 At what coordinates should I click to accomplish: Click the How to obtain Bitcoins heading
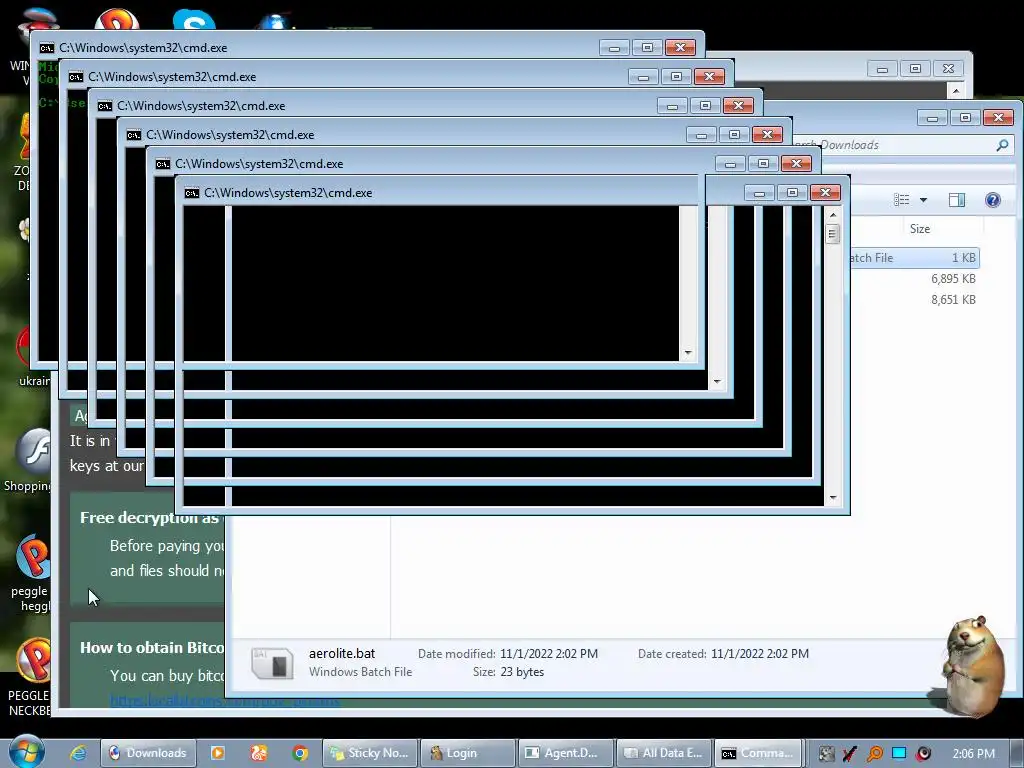click(x=152, y=648)
